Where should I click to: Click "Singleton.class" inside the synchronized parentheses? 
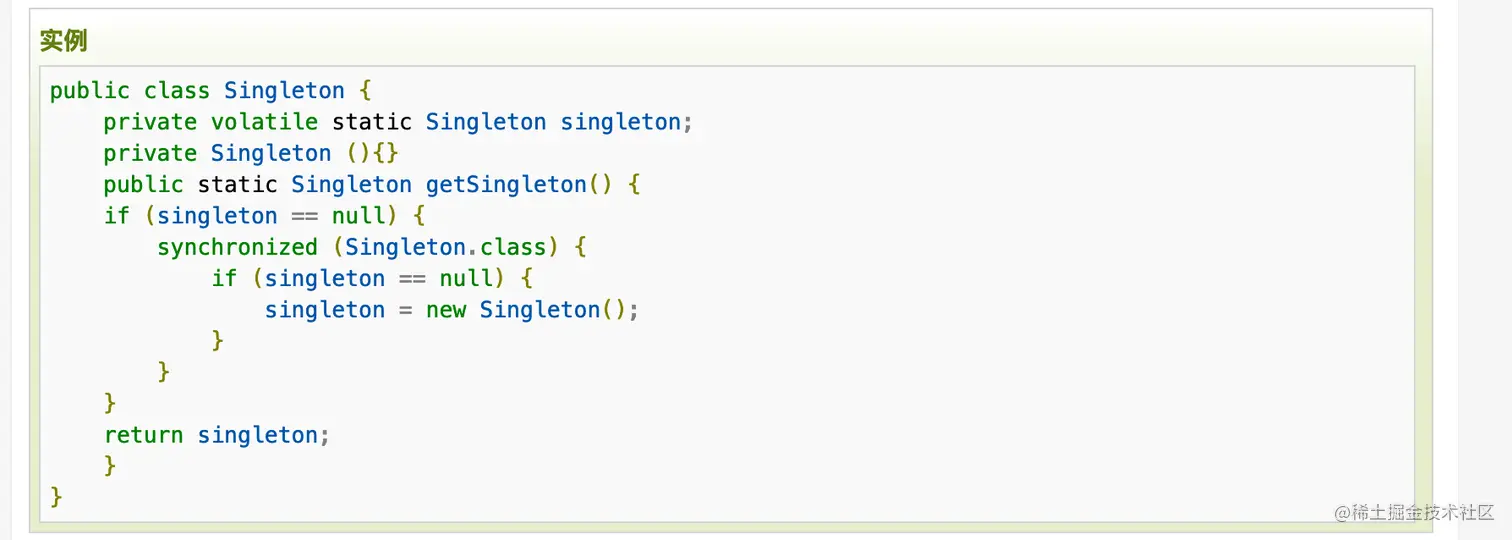coord(446,247)
